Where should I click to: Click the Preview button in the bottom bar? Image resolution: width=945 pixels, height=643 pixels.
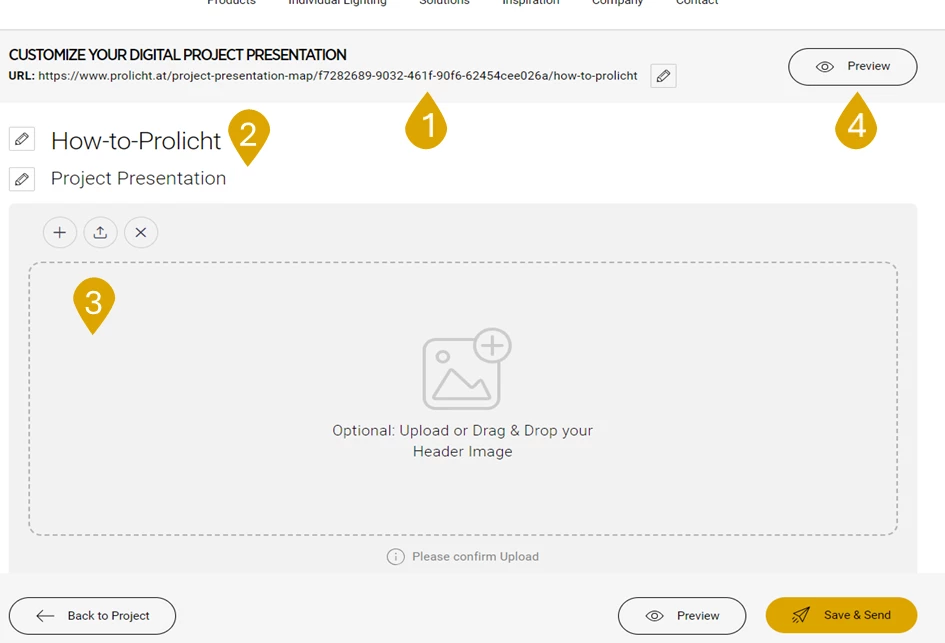coord(682,616)
